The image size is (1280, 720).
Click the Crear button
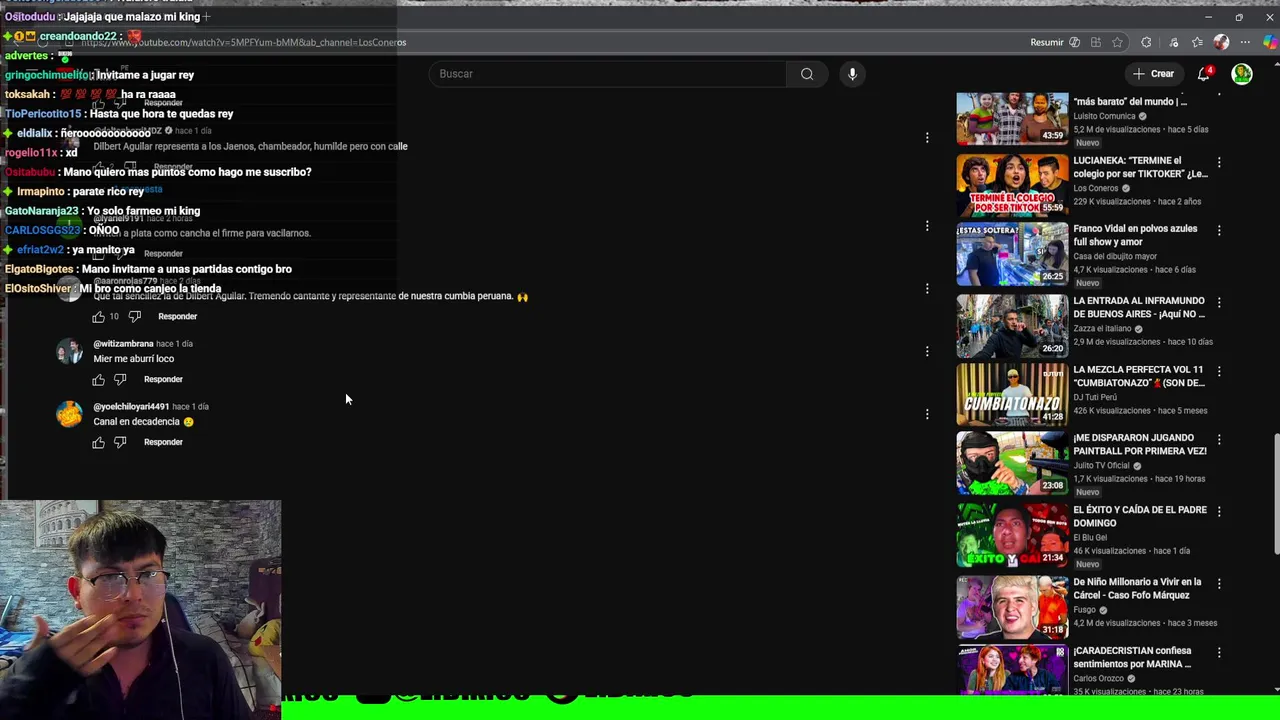[1153, 73]
